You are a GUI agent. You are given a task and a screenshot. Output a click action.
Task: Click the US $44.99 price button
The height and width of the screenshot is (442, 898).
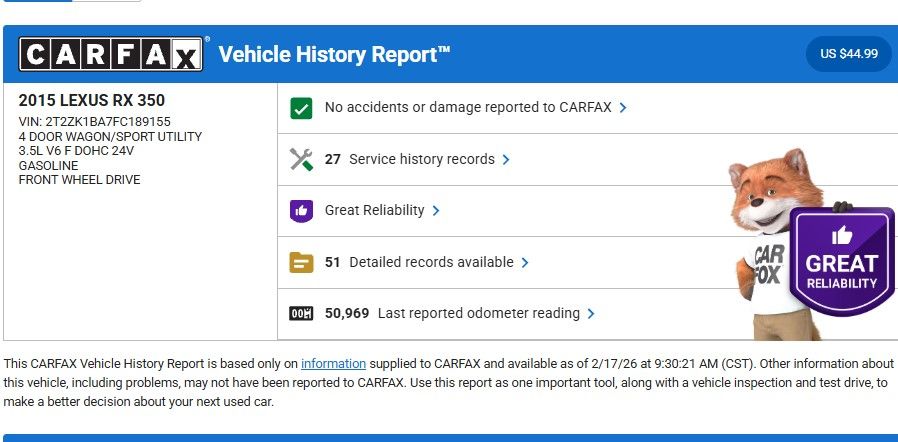pos(848,54)
